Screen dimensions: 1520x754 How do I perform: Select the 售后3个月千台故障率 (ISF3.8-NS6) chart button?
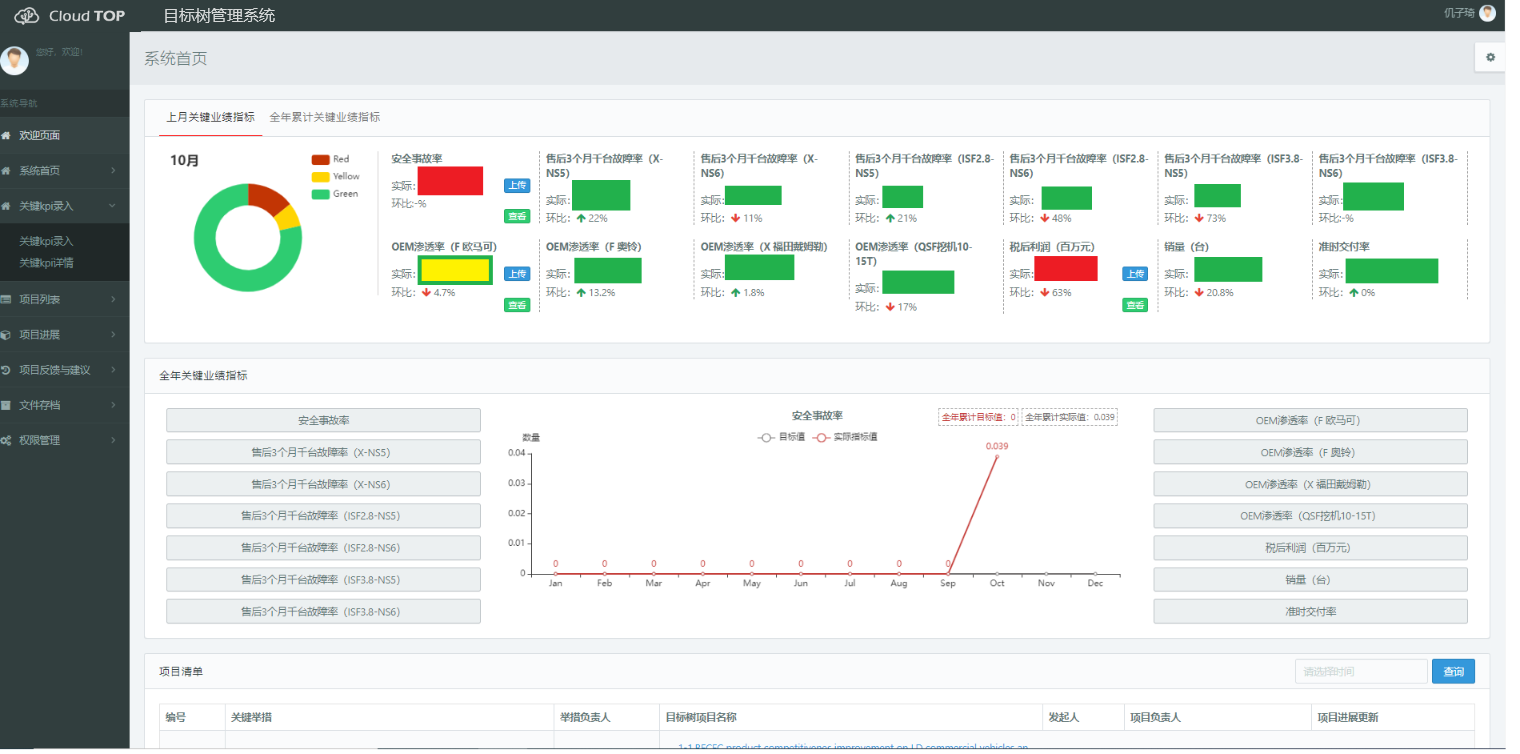tap(323, 611)
